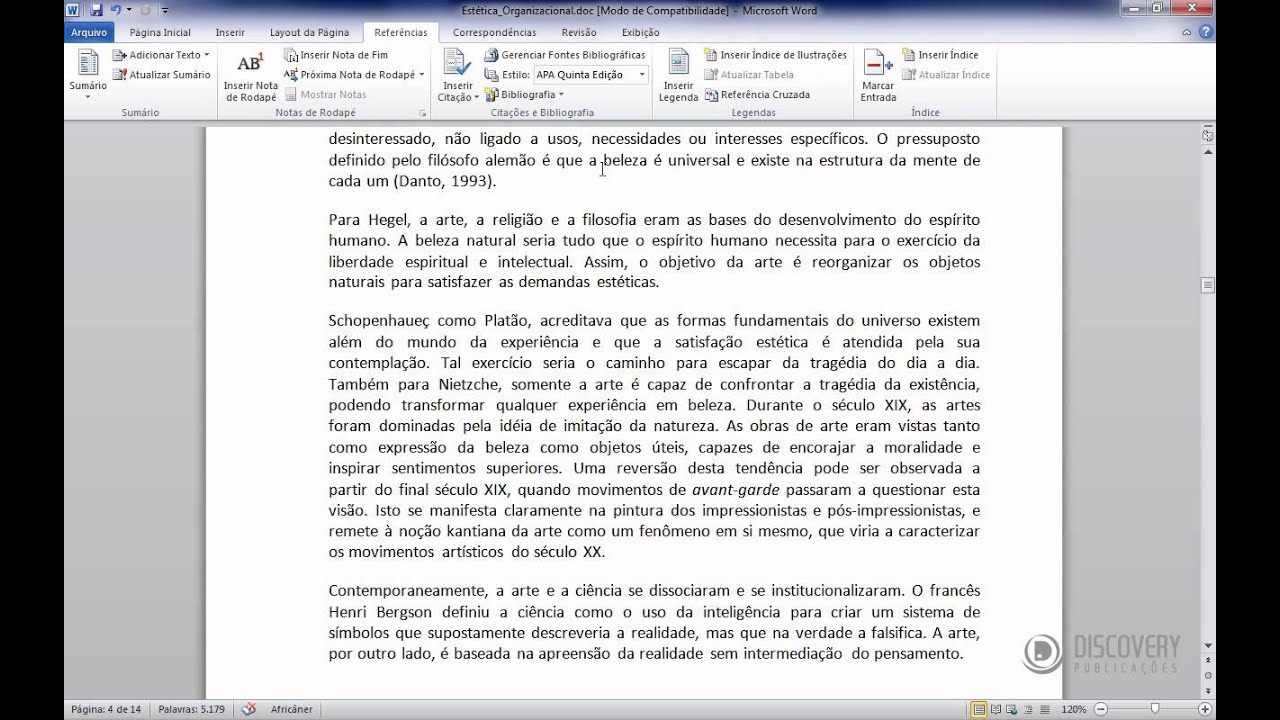Click the Next Page double-arrow button
The width and height of the screenshot is (1280, 720).
pos(1208,690)
